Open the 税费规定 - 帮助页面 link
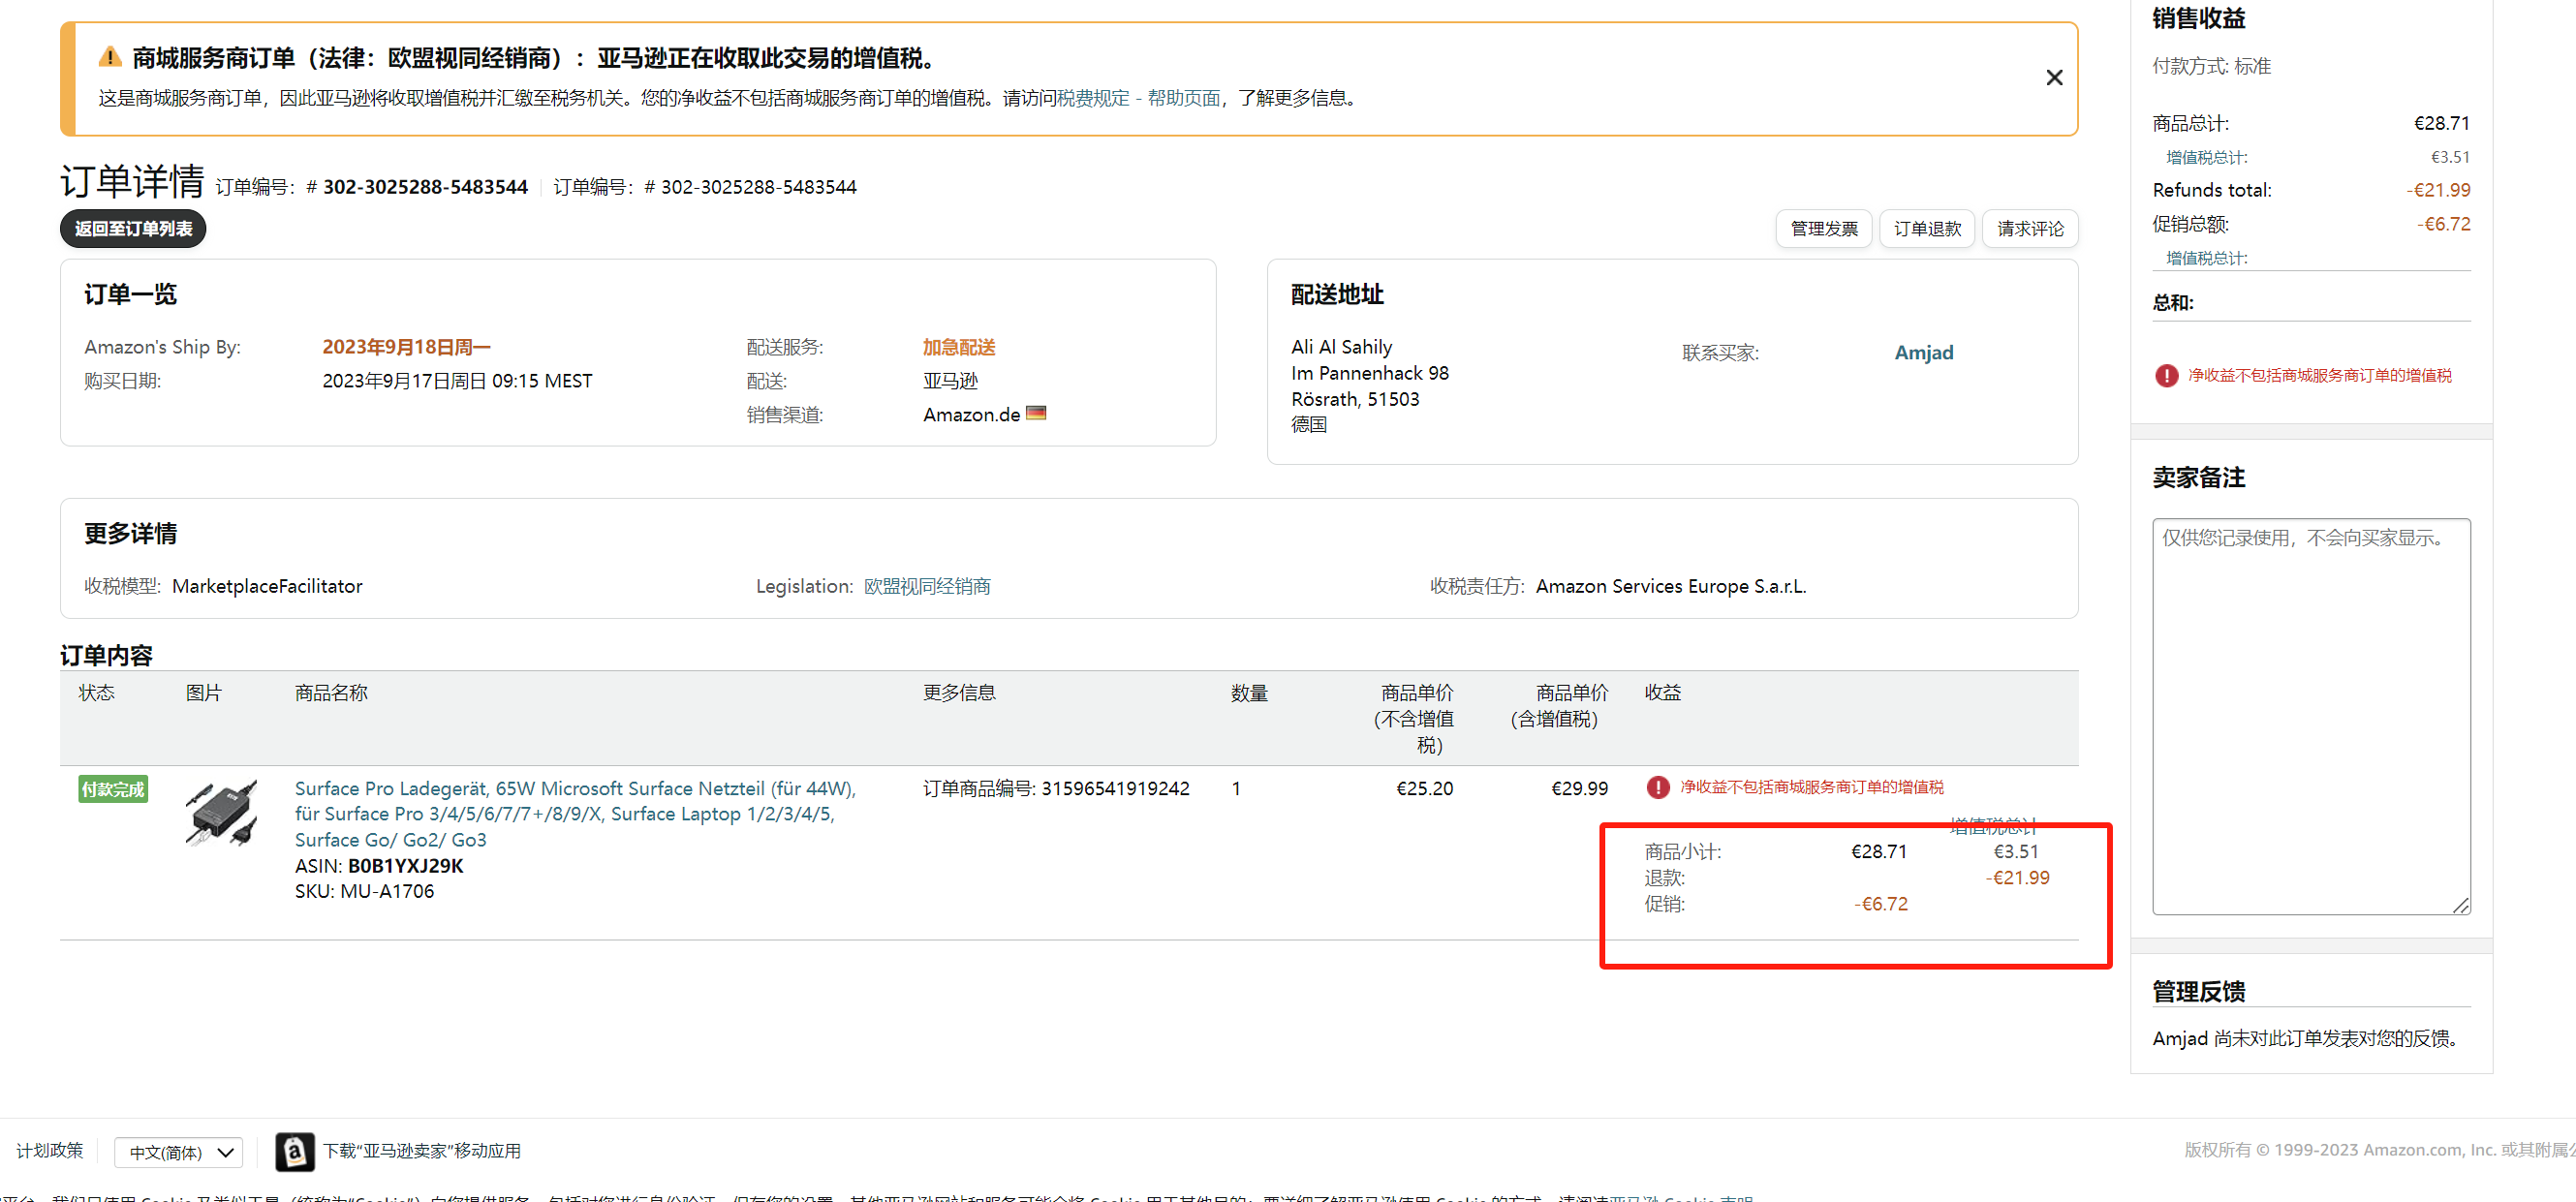Viewport: 2576px width, 1202px height. (x=1138, y=98)
